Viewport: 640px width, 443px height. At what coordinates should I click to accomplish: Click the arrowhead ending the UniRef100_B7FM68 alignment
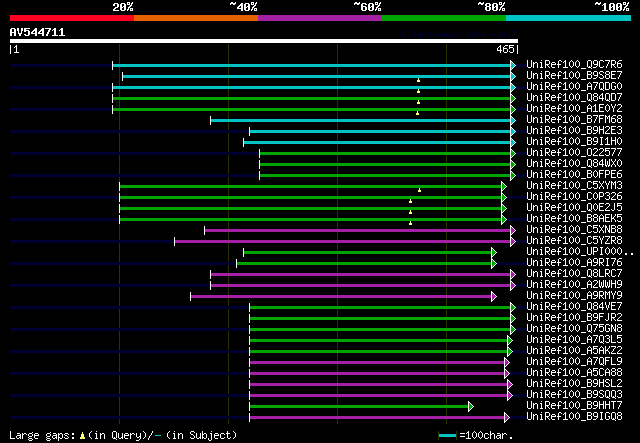[x=513, y=120]
